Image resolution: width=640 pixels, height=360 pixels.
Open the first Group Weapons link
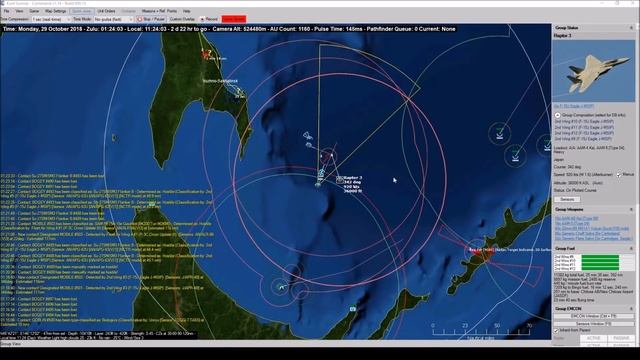pyautogui.click(x=576, y=218)
